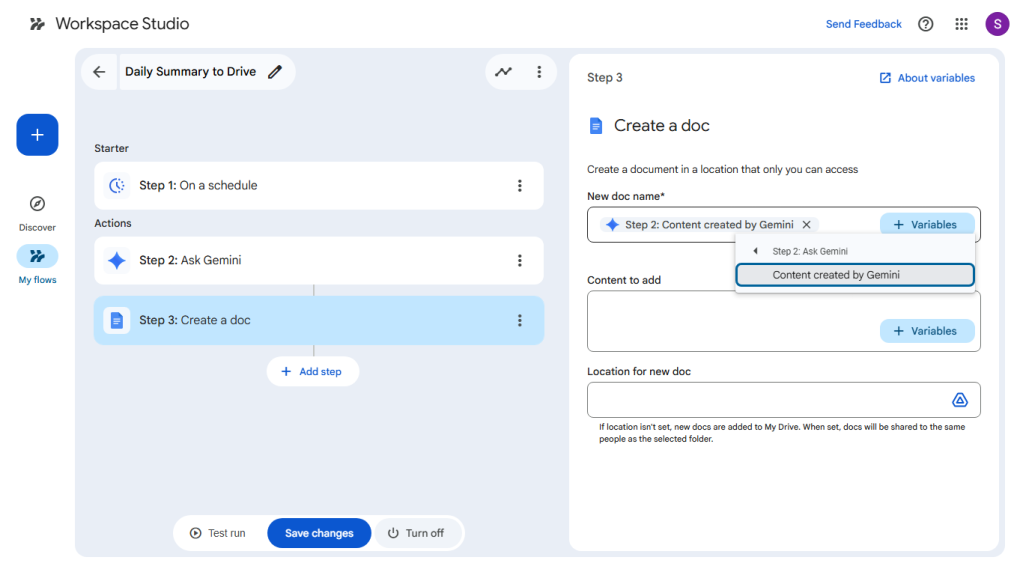Edit flow name with pencil icon
This screenshot has height=575, width=1023.
275,72
